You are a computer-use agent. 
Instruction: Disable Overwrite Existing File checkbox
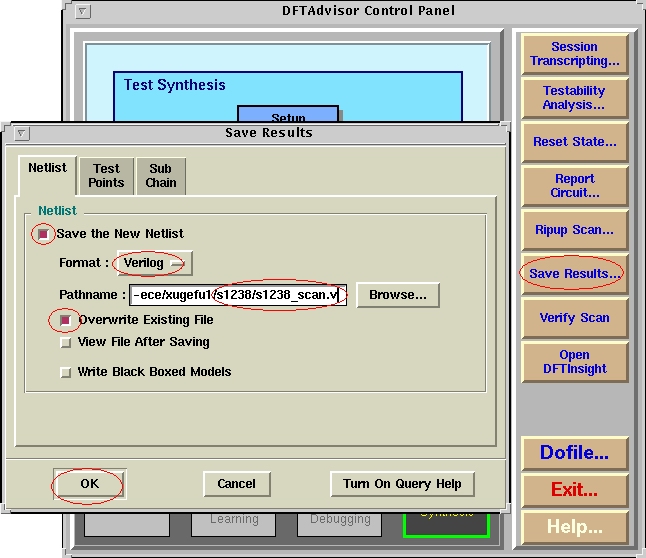[x=66, y=320]
